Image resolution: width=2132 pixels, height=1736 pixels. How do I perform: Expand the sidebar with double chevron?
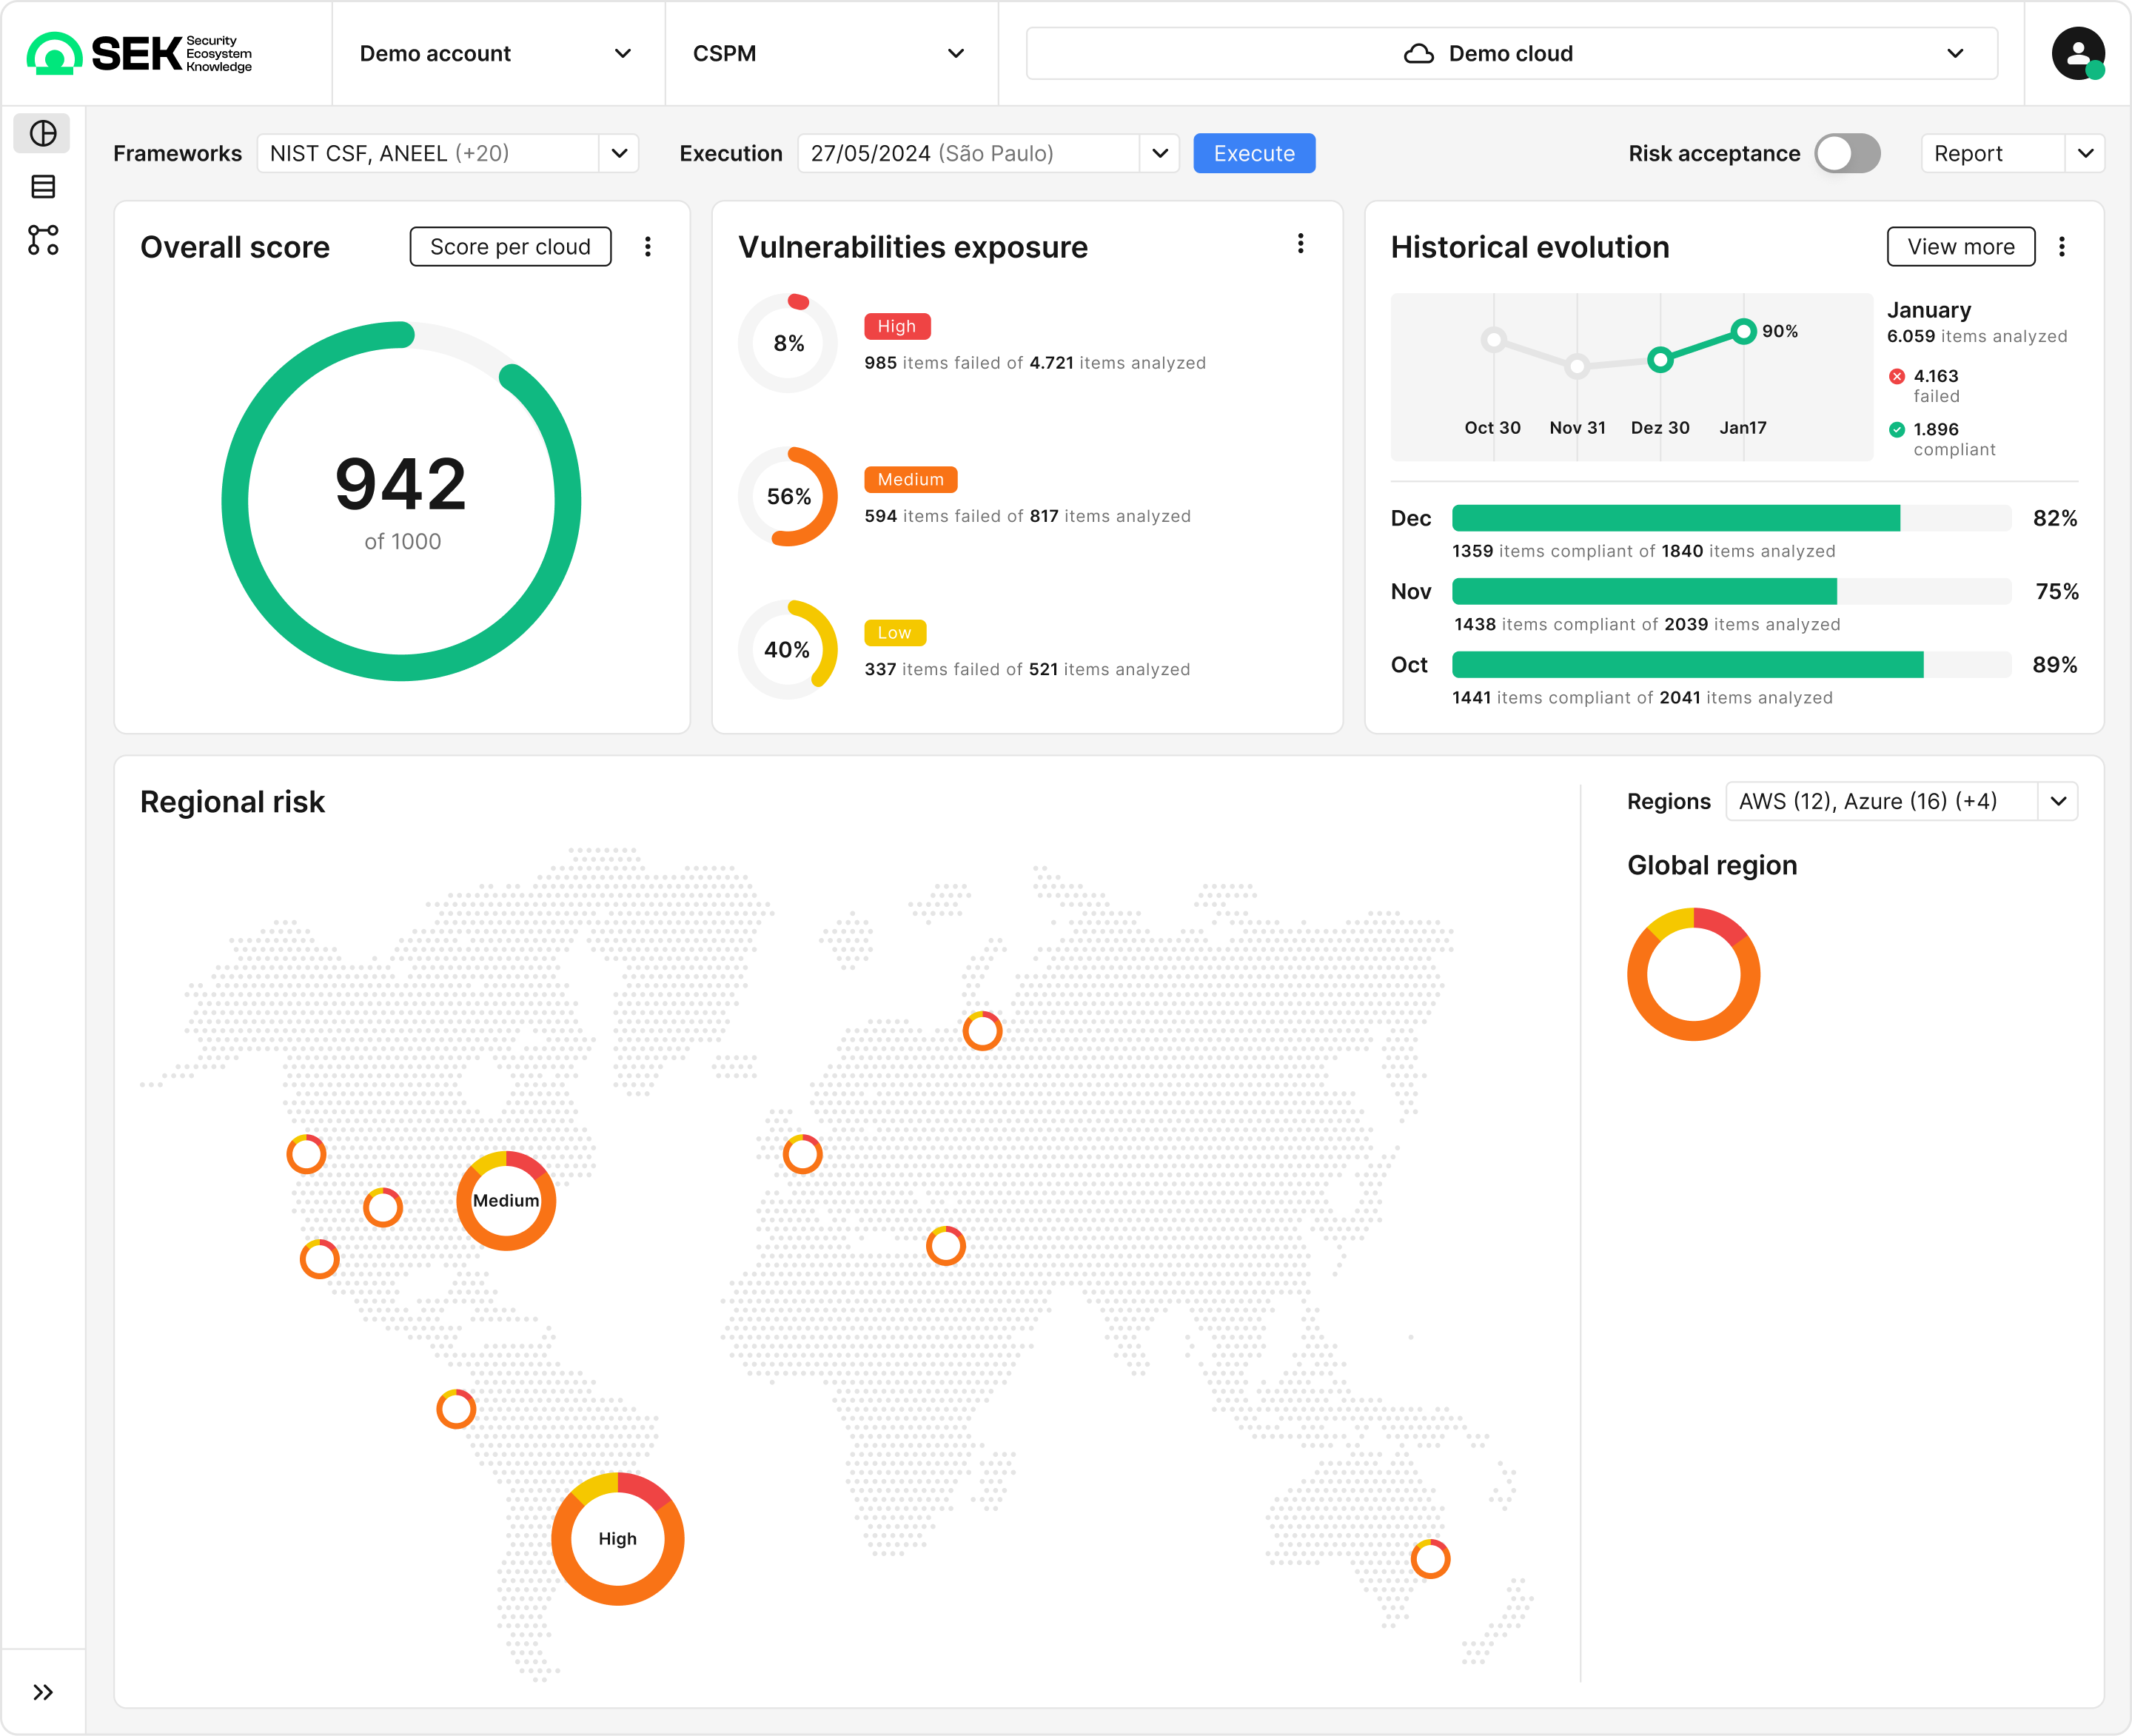click(x=43, y=1692)
